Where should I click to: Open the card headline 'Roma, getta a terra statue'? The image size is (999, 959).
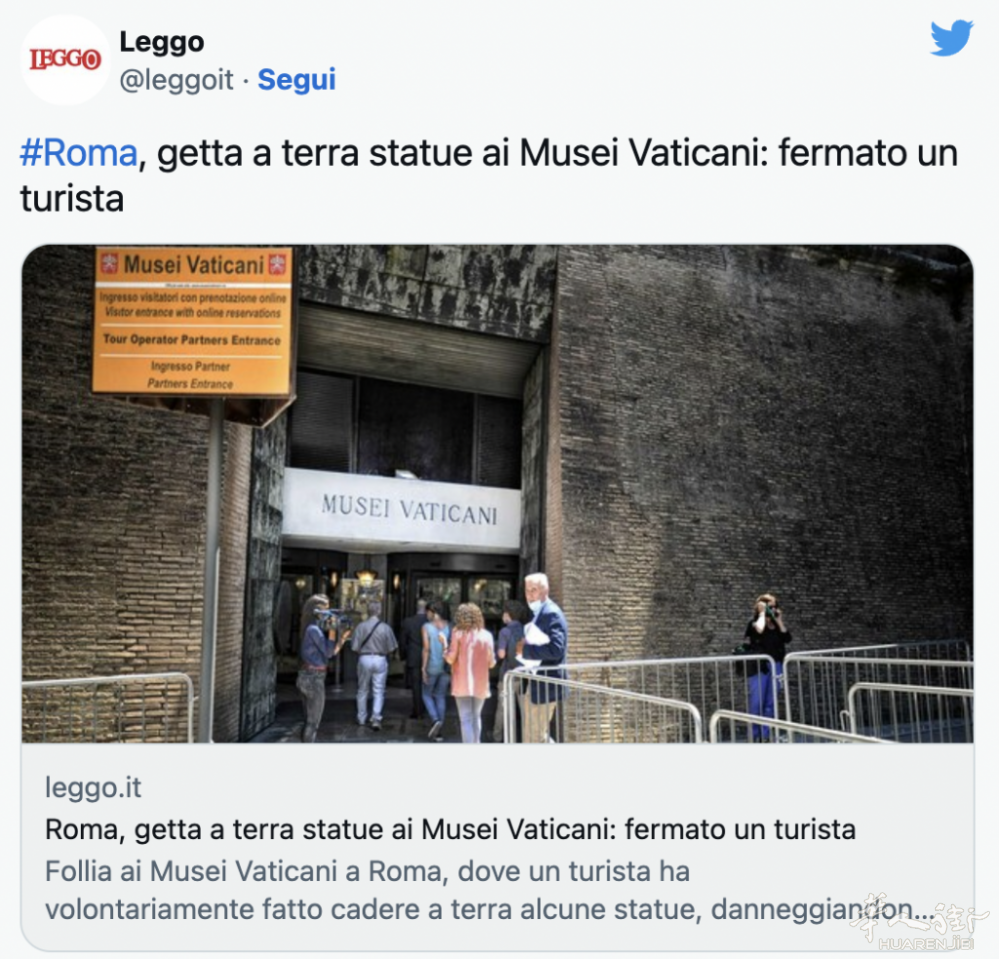pyautogui.click(x=450, y=830)
